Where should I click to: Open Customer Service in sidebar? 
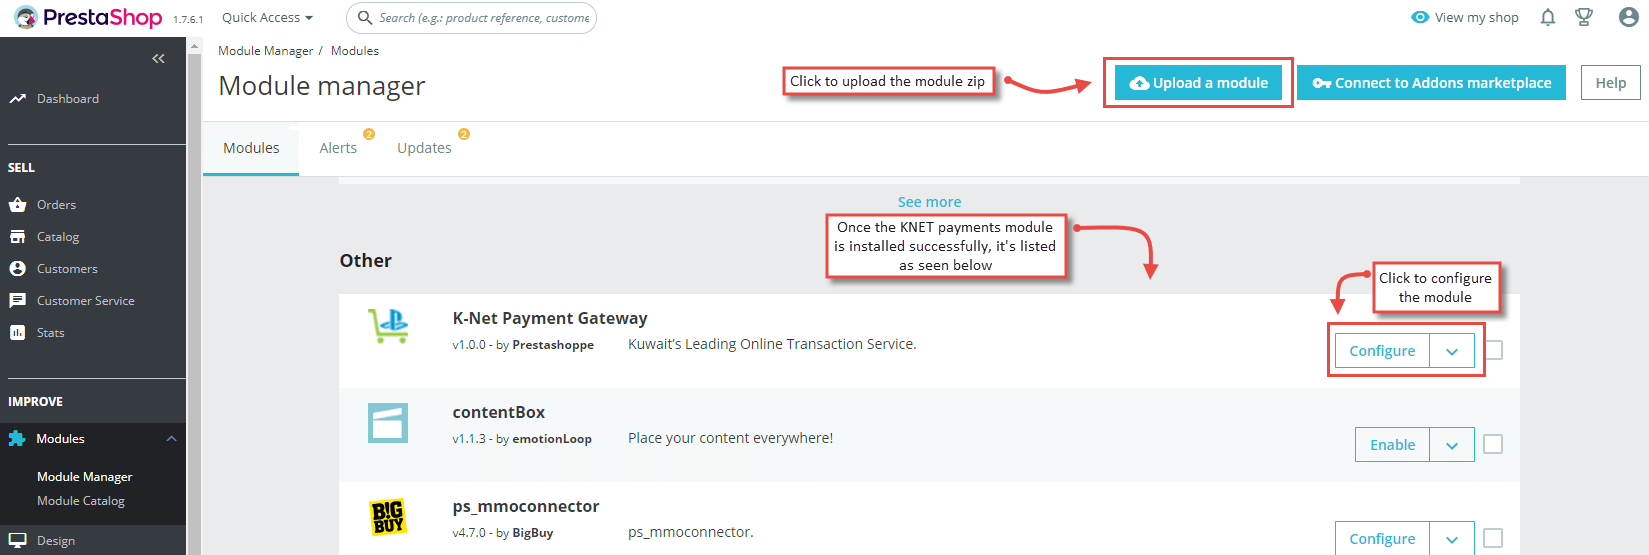click(x=85, y=301)
